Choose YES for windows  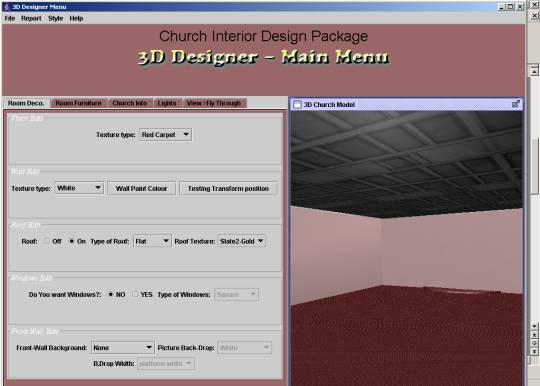(x=135, y=294)
